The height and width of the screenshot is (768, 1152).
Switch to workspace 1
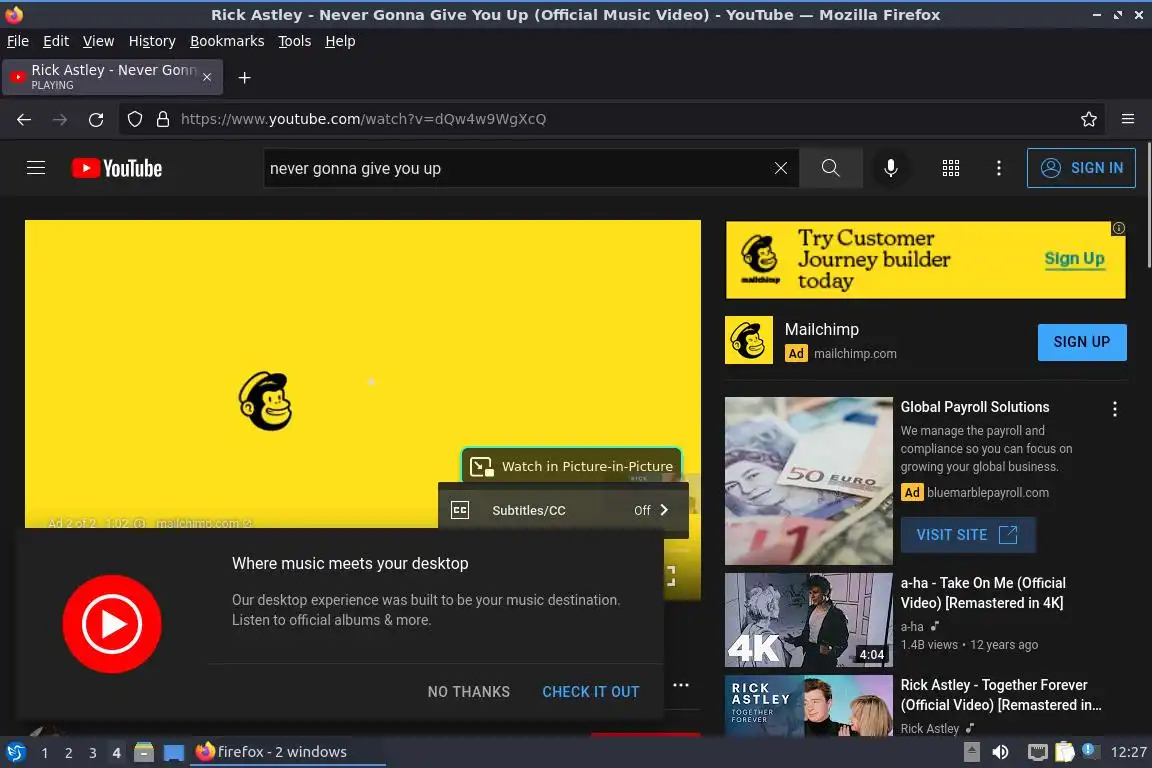tap(45, 753)
